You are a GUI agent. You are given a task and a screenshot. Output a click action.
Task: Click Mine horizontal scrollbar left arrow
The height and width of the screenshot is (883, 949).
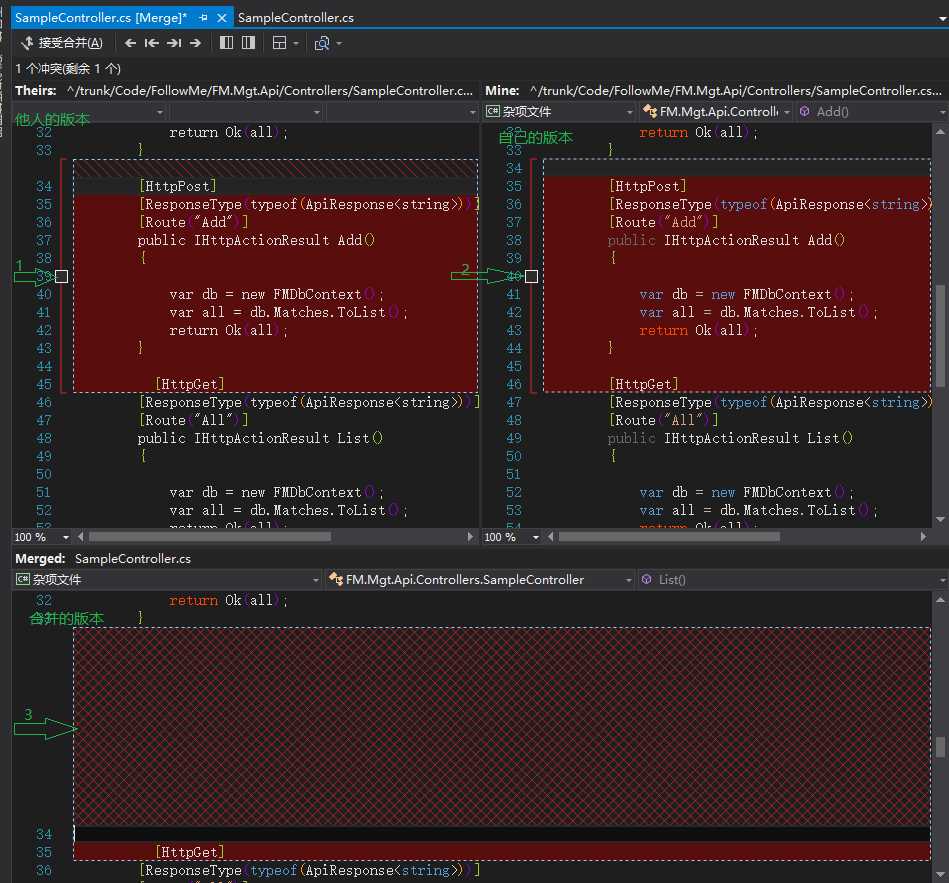click(x=551, y=537)
